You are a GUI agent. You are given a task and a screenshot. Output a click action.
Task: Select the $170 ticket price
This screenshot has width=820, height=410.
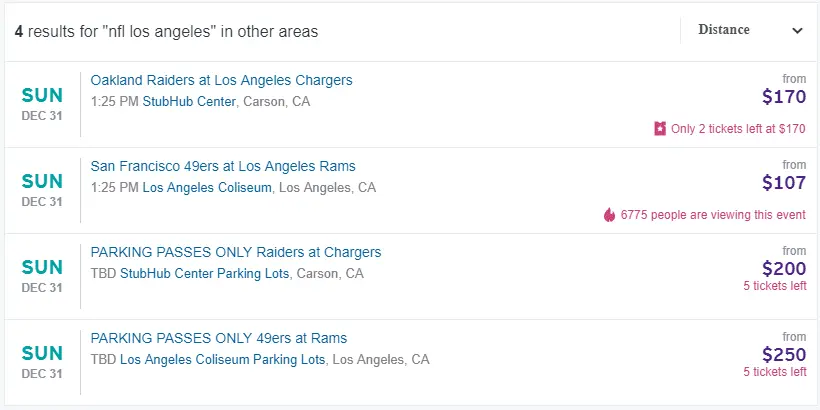click(783, 98)
